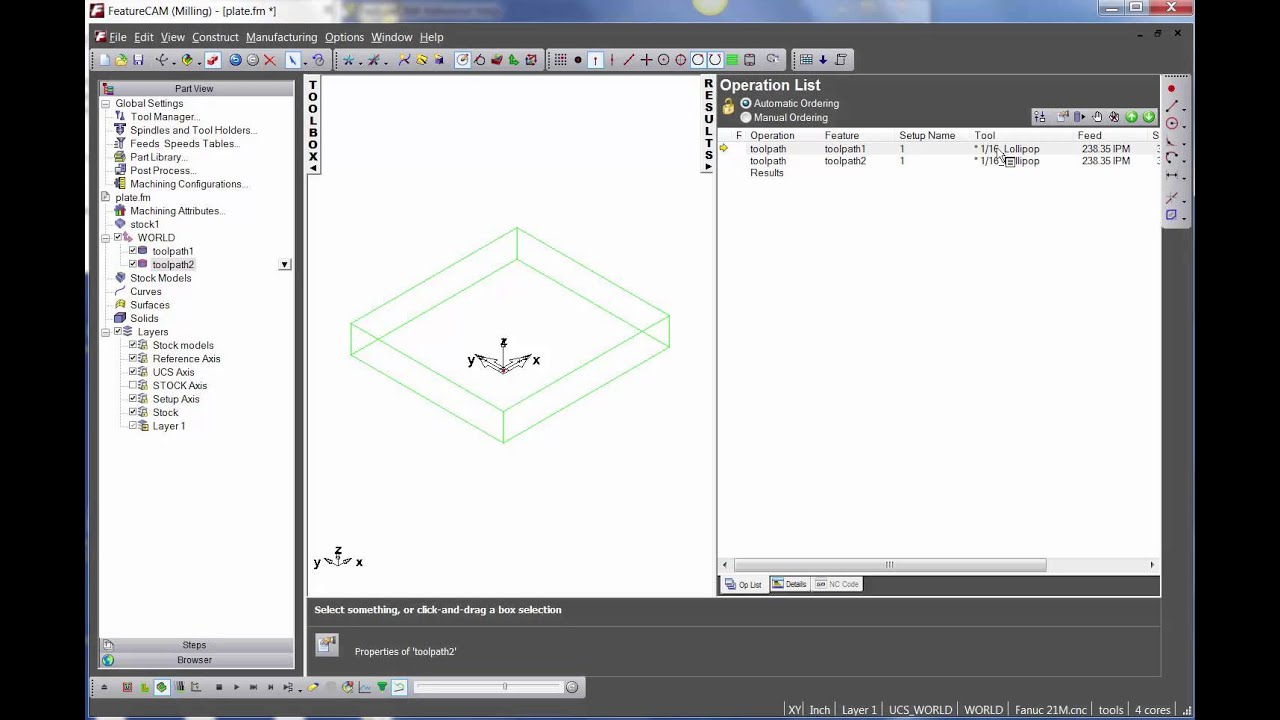Select the arrow Select tool icon
The image size is (1280, 720).
pyautogui.click(x=294, y=60)
